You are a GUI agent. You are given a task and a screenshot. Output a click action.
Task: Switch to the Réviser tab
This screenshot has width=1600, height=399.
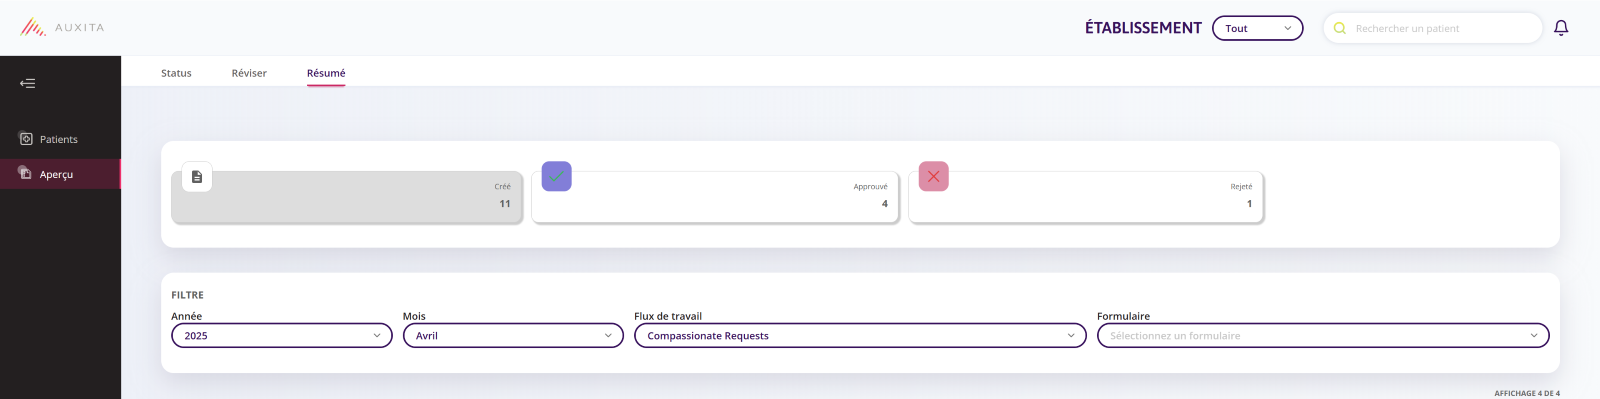(249, 73)
